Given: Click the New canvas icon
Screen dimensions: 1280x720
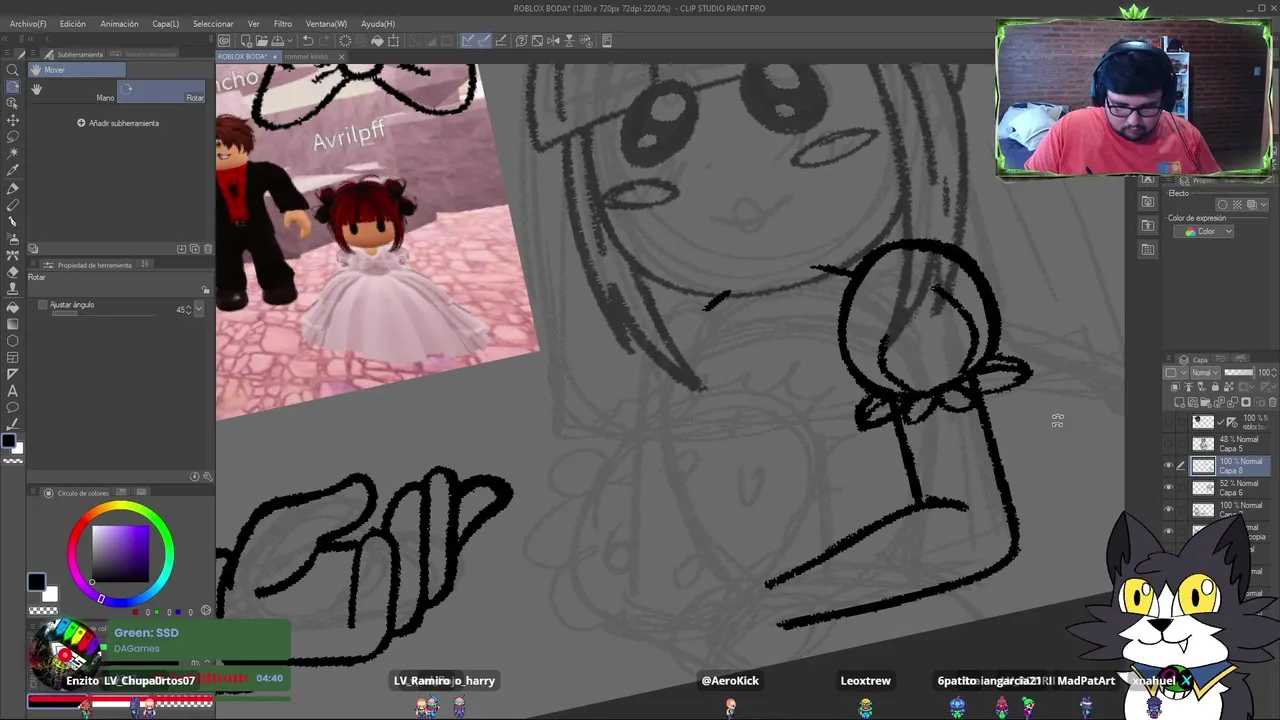Looking at the screenshot, I should tap(246, 41).
